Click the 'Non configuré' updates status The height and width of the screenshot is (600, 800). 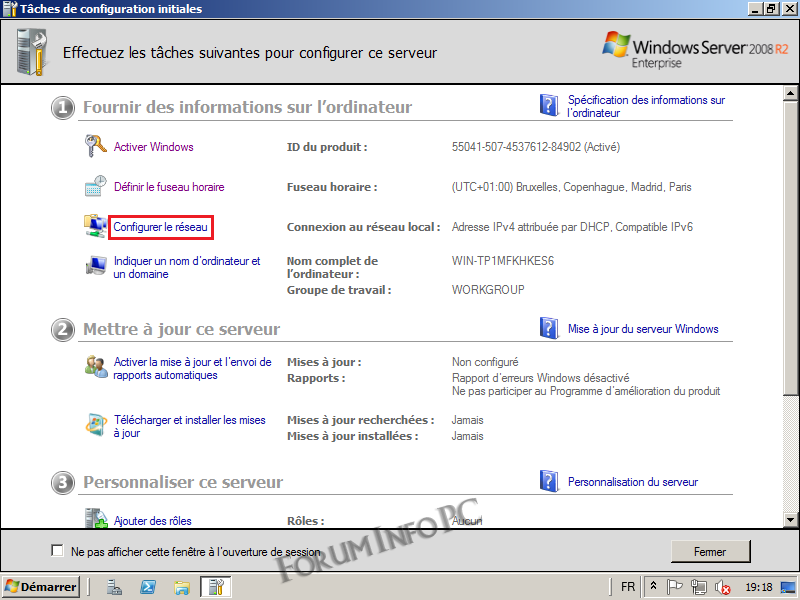pos(485,362)
